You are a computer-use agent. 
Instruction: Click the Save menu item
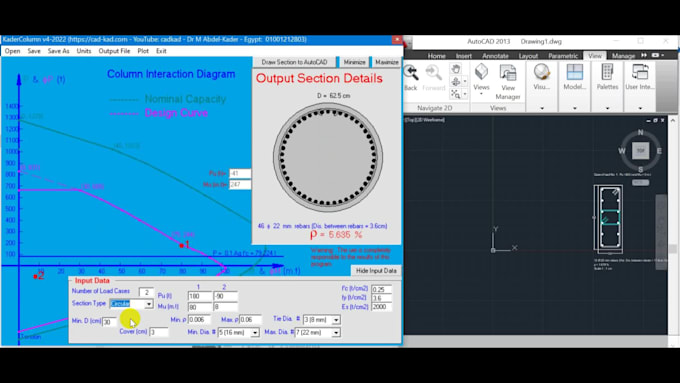34,51
